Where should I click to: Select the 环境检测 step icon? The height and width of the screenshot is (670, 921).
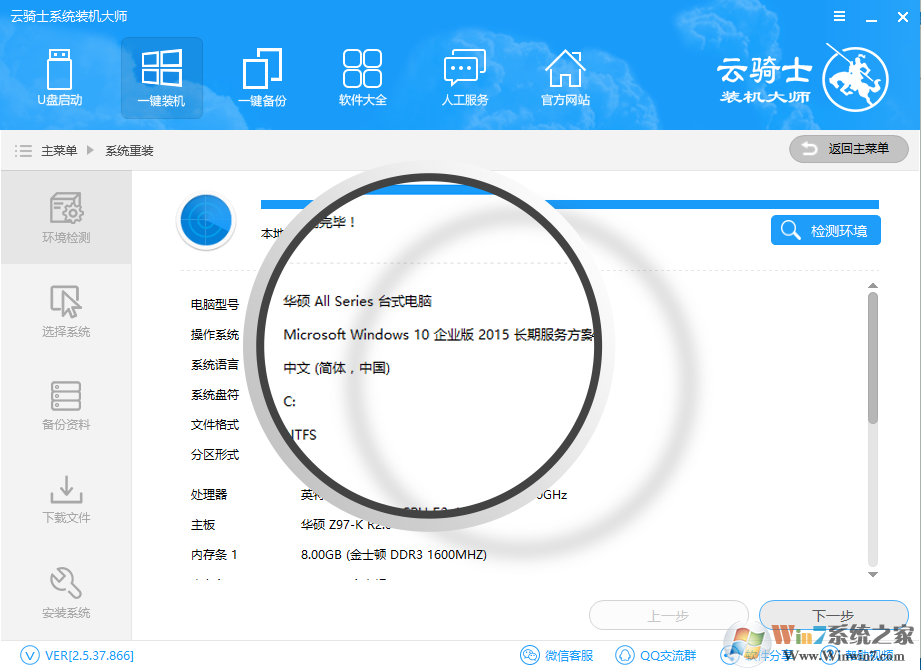[65, 218]
